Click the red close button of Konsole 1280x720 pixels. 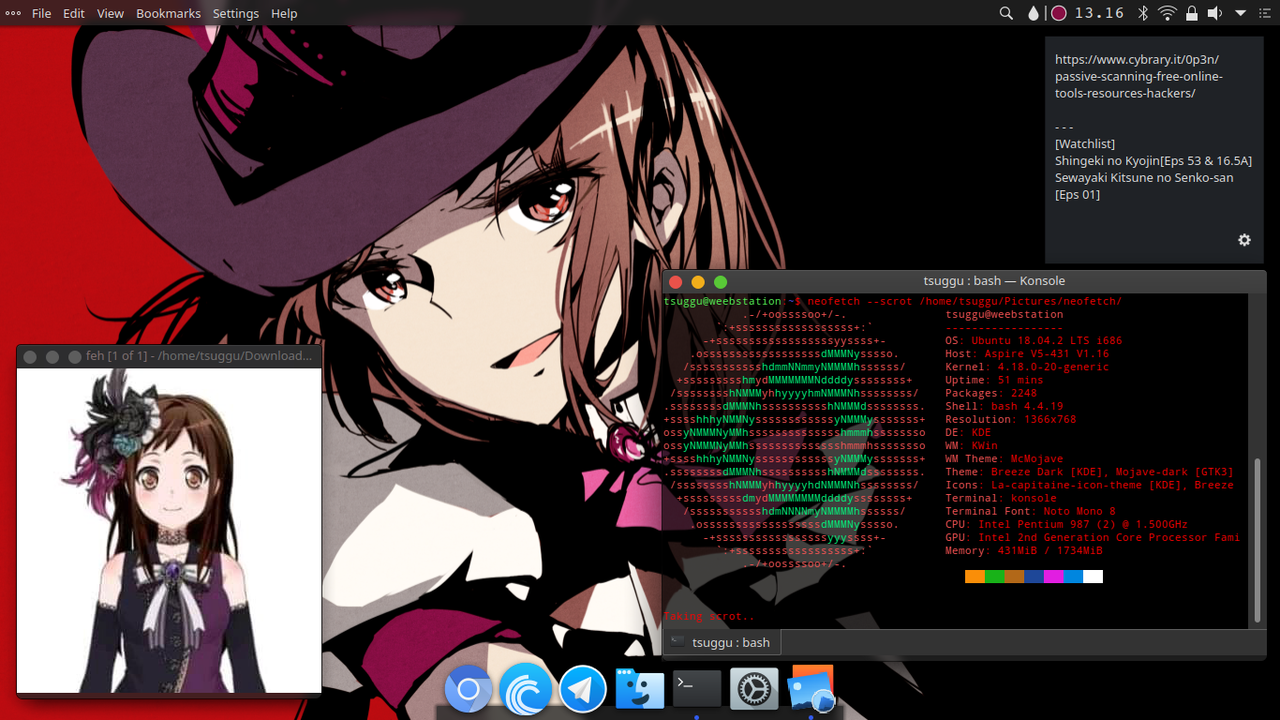675,282
